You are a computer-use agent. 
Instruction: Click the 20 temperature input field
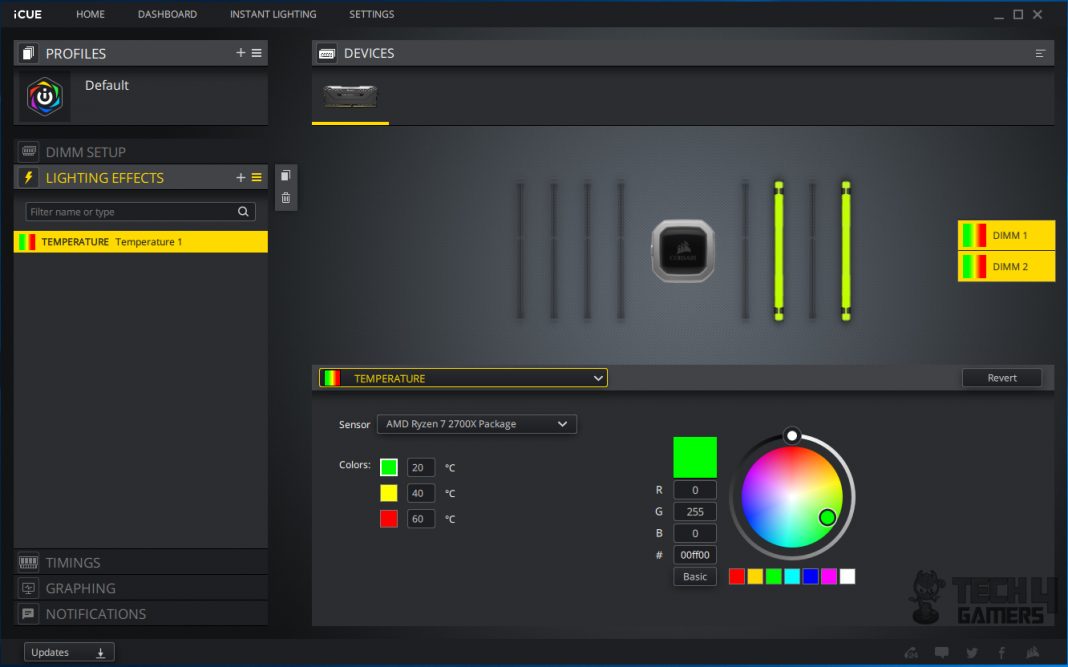tap(421, 467)
